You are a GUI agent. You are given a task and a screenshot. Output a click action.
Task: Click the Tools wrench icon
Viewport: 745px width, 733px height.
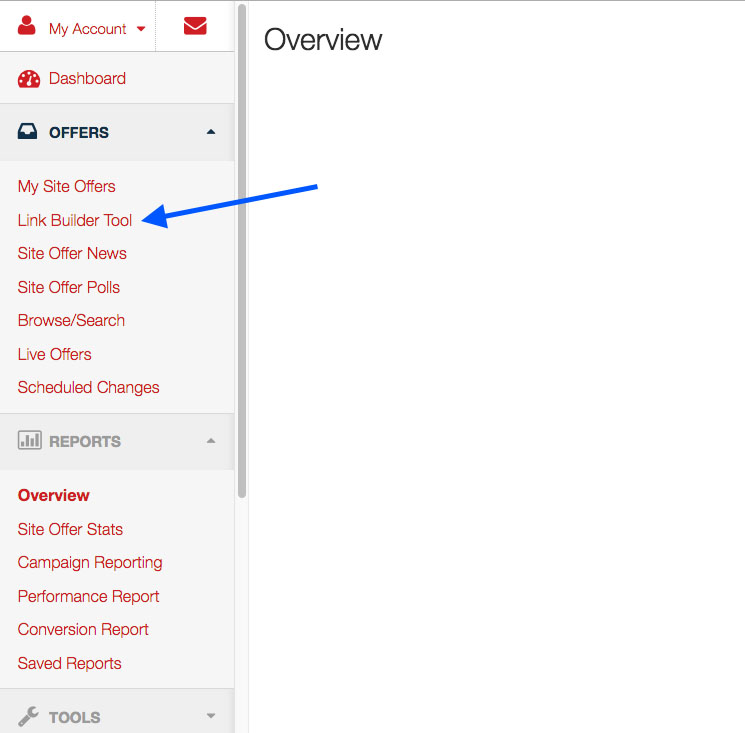(x=28, y=717)
